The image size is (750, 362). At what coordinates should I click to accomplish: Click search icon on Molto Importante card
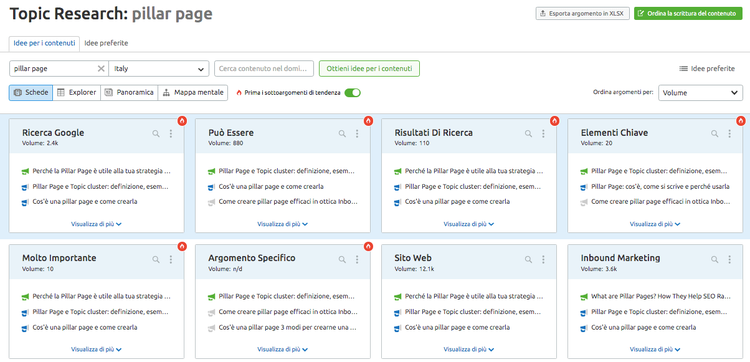[156, 259]
